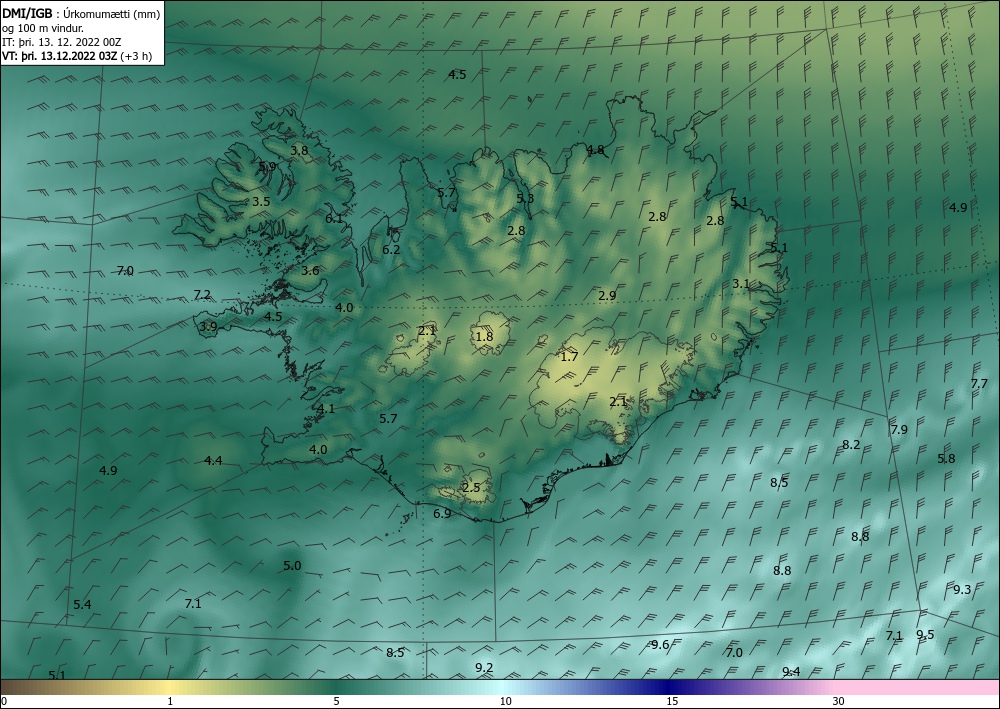Click the 5.3 value label
Screen dimensions: 1000x709
click(x=525, y=198)
